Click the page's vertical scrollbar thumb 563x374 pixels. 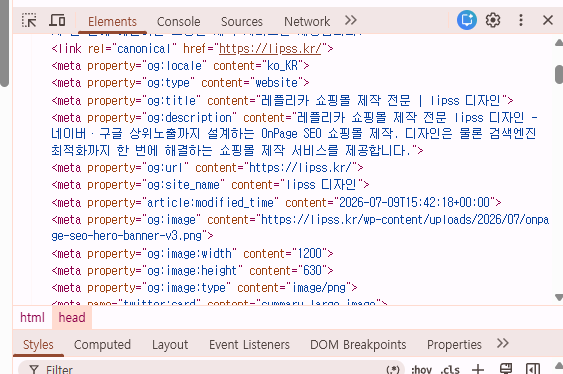(x=4, y=43)
